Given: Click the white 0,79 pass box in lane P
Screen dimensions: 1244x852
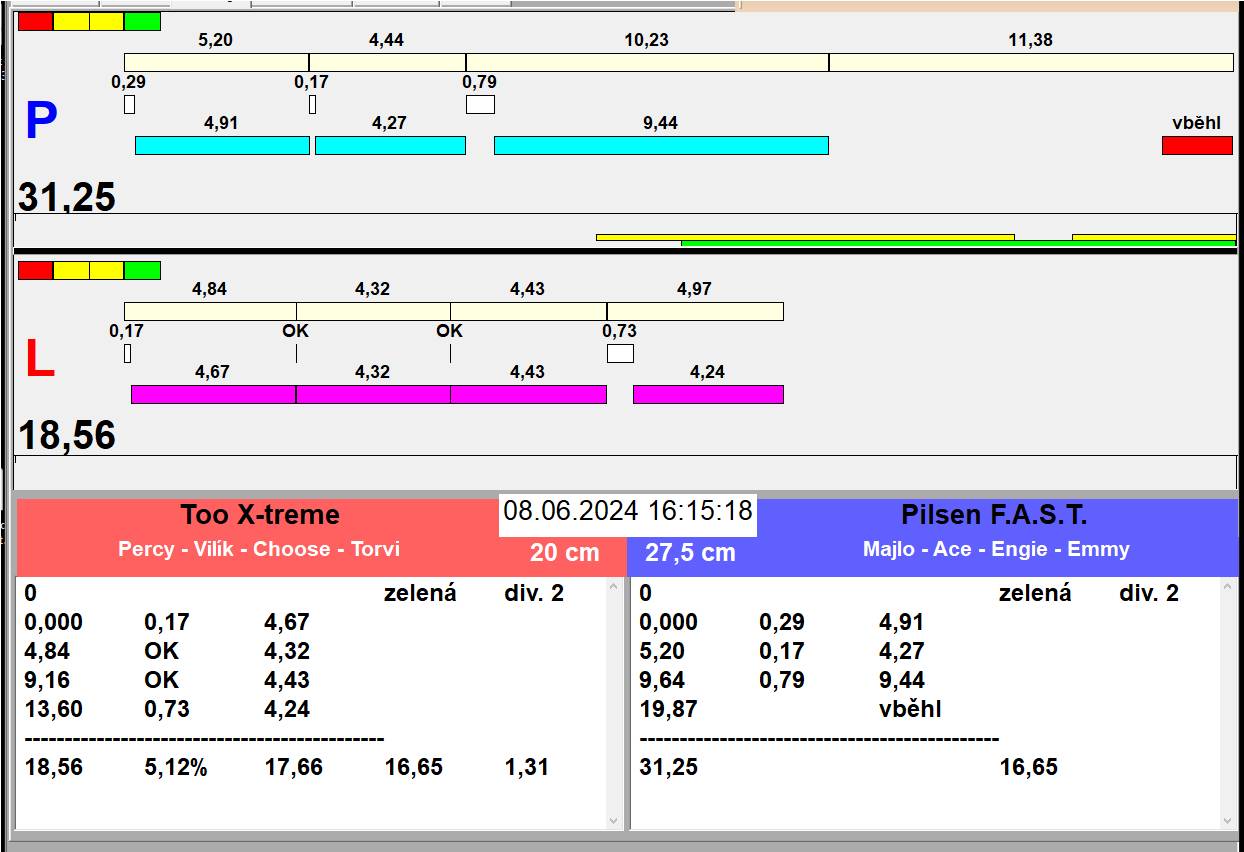Looking at the screenshot, I should 480,104.
